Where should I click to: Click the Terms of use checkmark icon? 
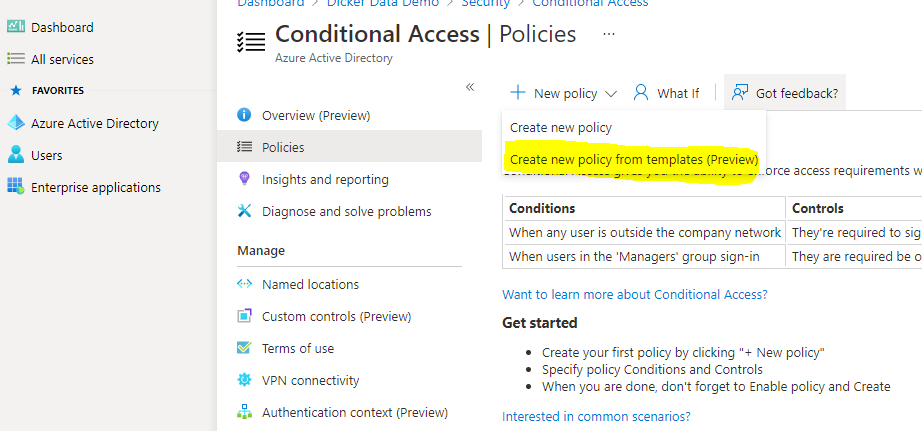point(244,348)
